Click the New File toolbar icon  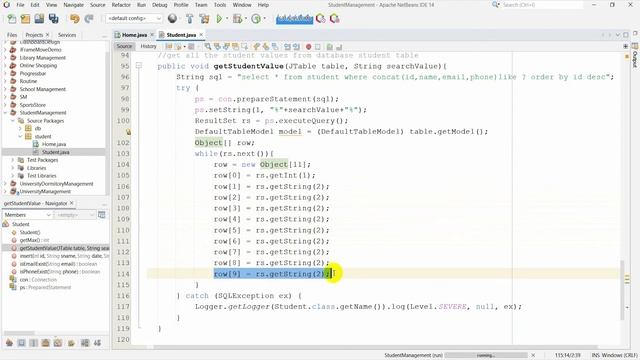(x=11, y=19)
